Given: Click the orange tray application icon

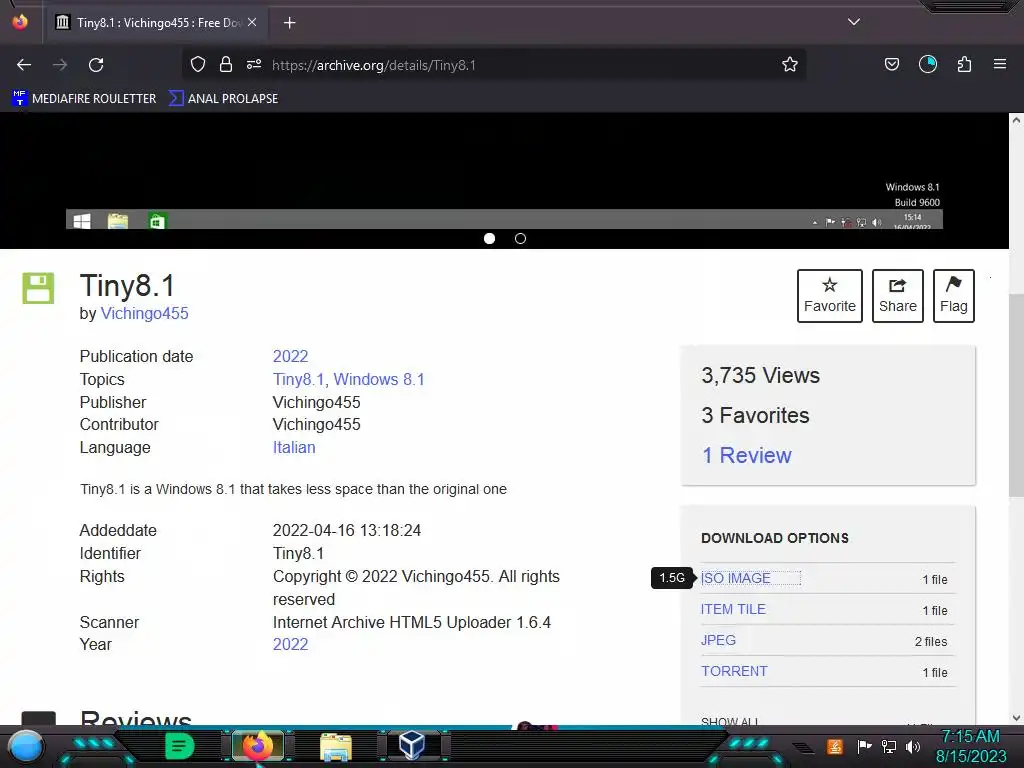Looking at the screenshot, I should [x=835, y=746].
